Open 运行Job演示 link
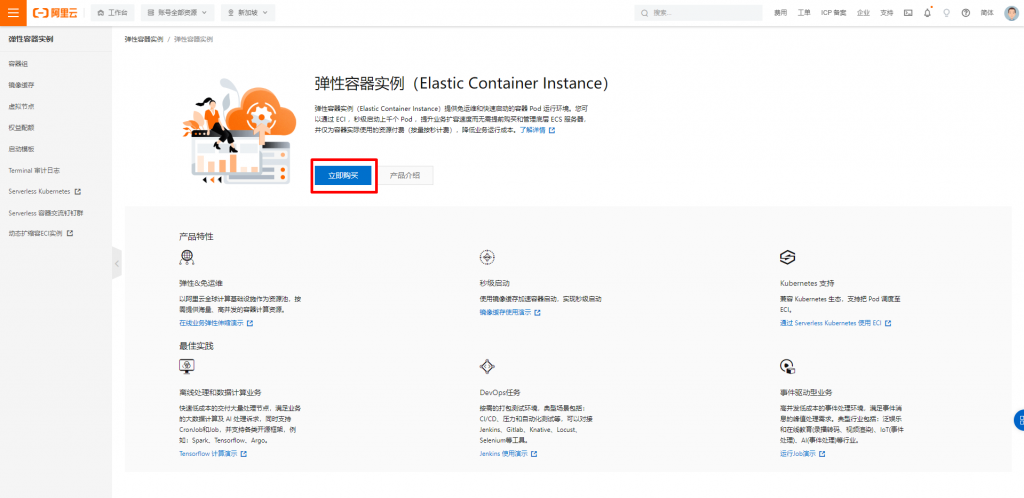The width and height of the screenshot is (1024, 498). point(802,454)
